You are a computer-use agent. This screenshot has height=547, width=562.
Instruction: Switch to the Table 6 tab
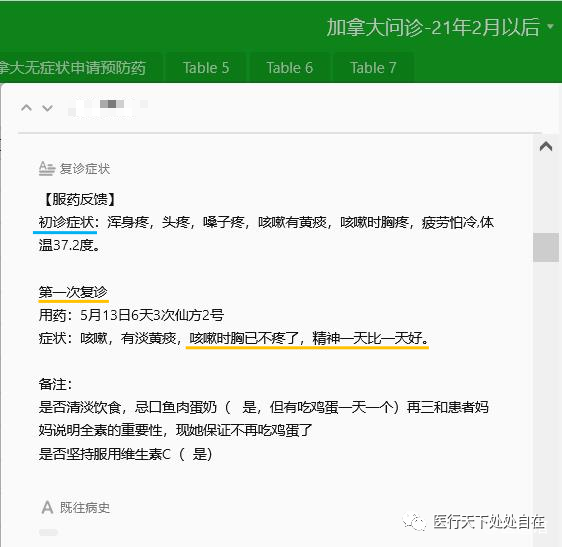tap(290, 68)
